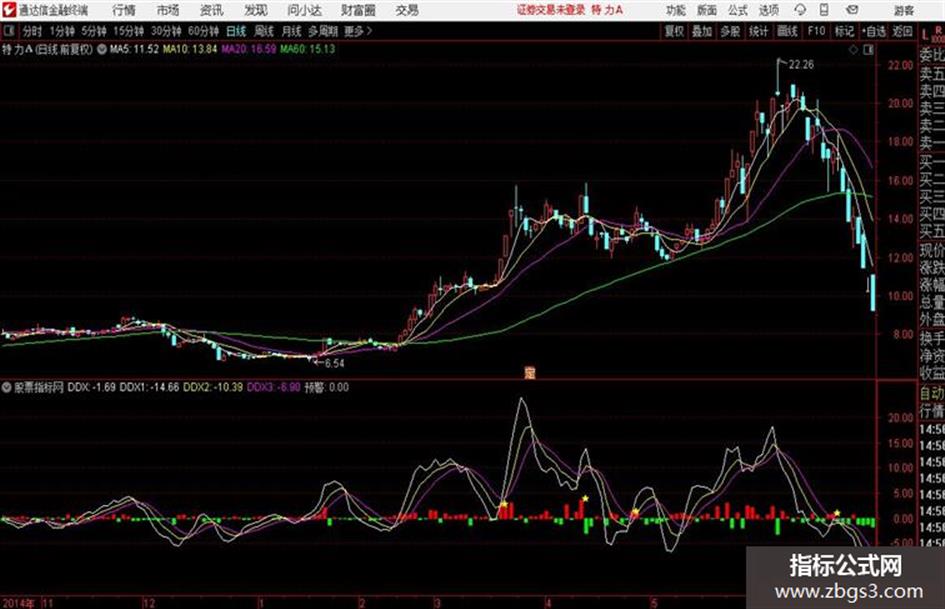Toggle the left panel icon beside 分时
This screenshot has width=945, height=609.
[8, 31]
